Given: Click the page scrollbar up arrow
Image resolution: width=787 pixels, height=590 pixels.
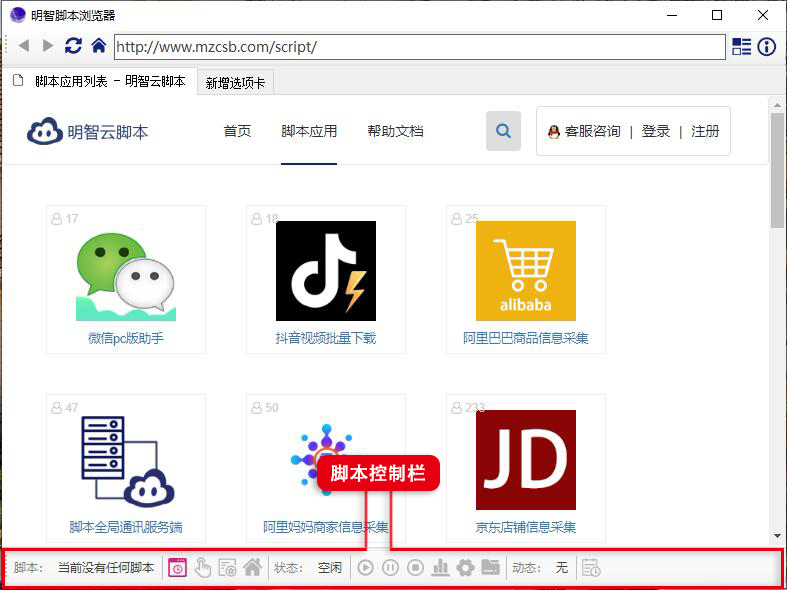Looking at the screenshot, I should pos(777,105).
